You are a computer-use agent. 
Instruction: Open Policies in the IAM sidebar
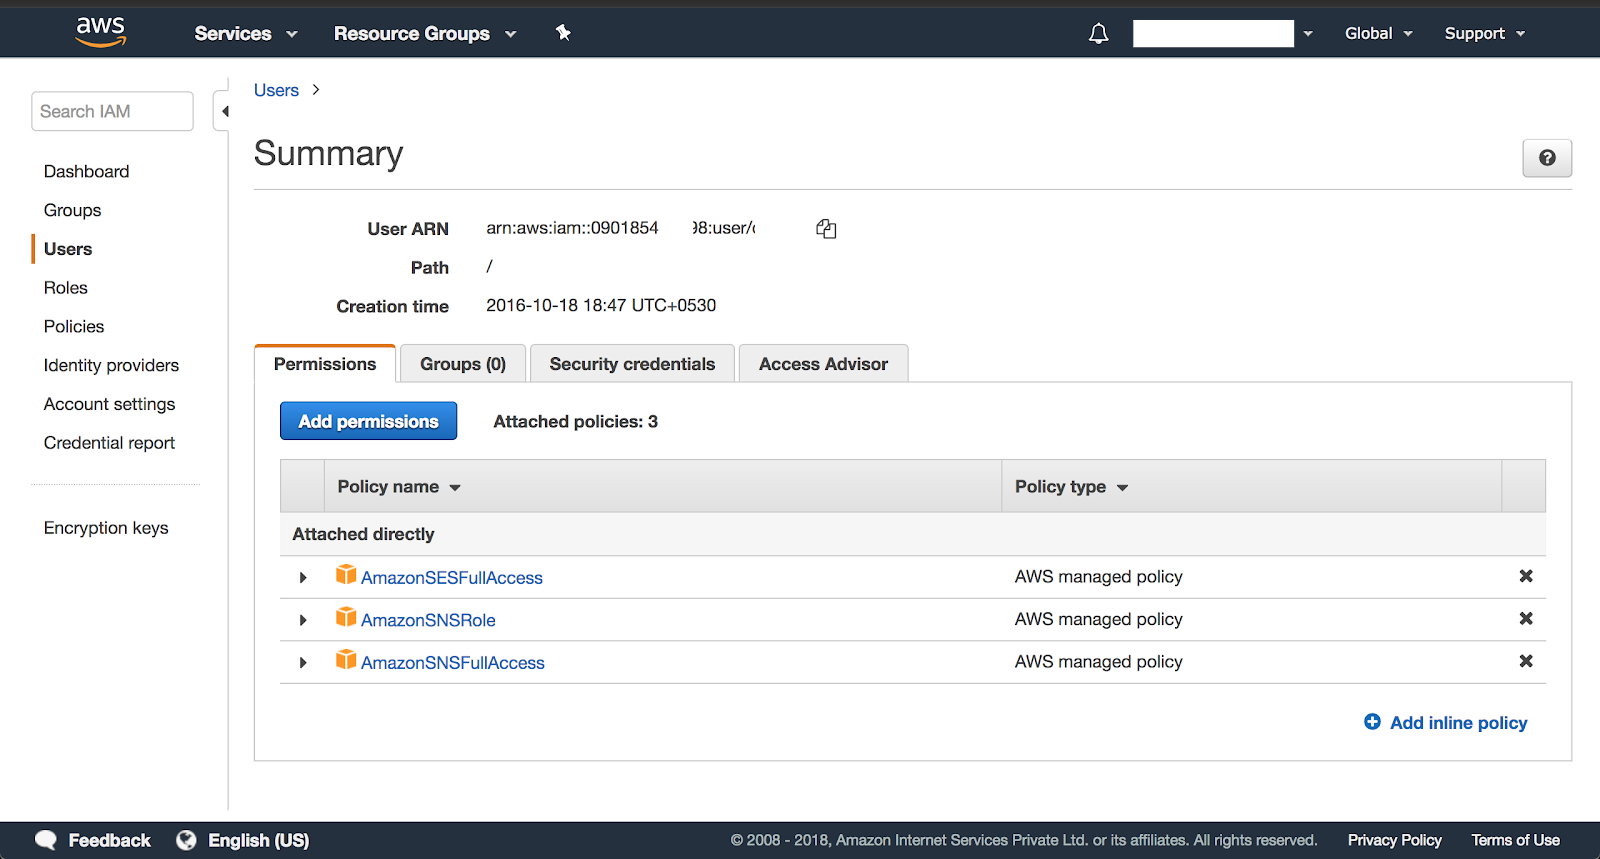click(x=73, y=327)
